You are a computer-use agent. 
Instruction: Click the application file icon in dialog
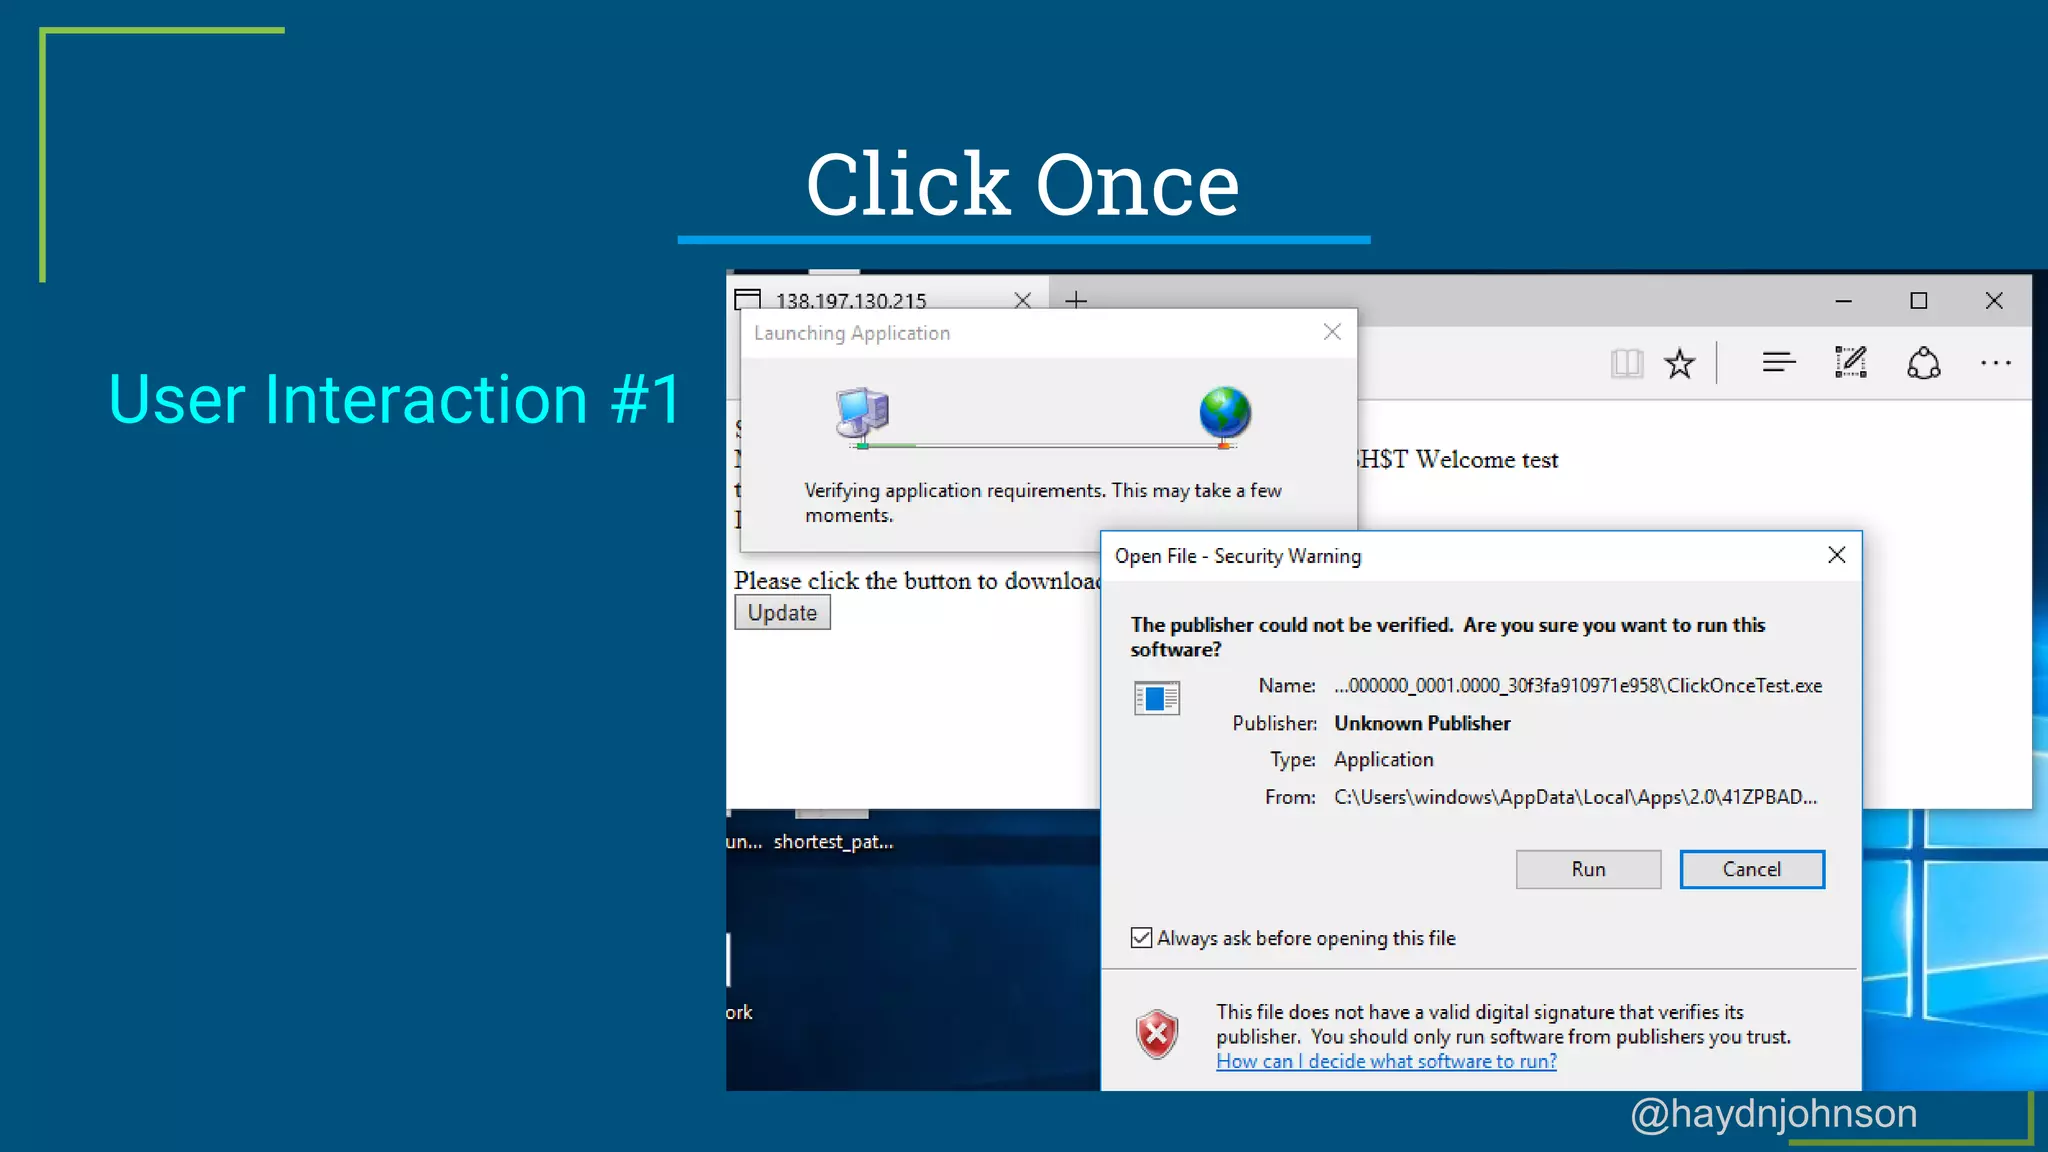pos(1157,697)
